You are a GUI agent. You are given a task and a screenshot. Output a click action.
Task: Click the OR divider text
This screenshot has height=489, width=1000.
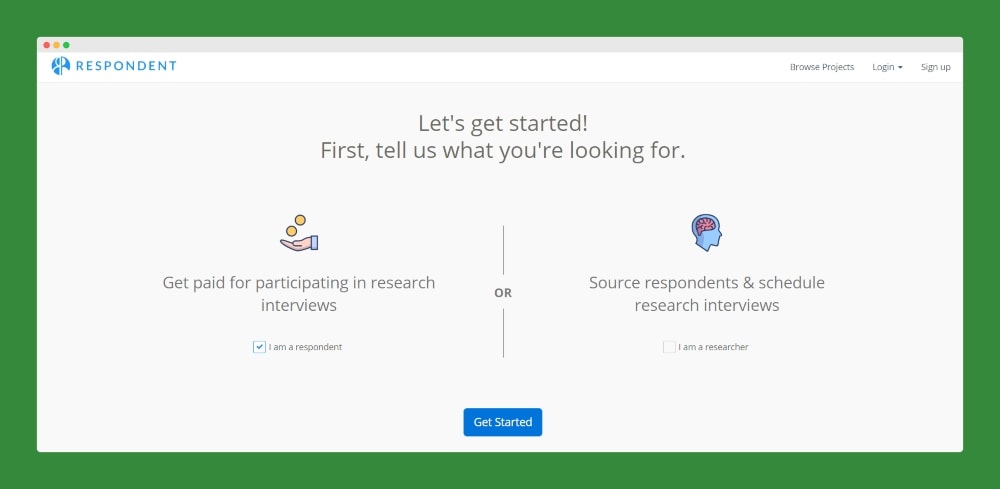(503, 293)
